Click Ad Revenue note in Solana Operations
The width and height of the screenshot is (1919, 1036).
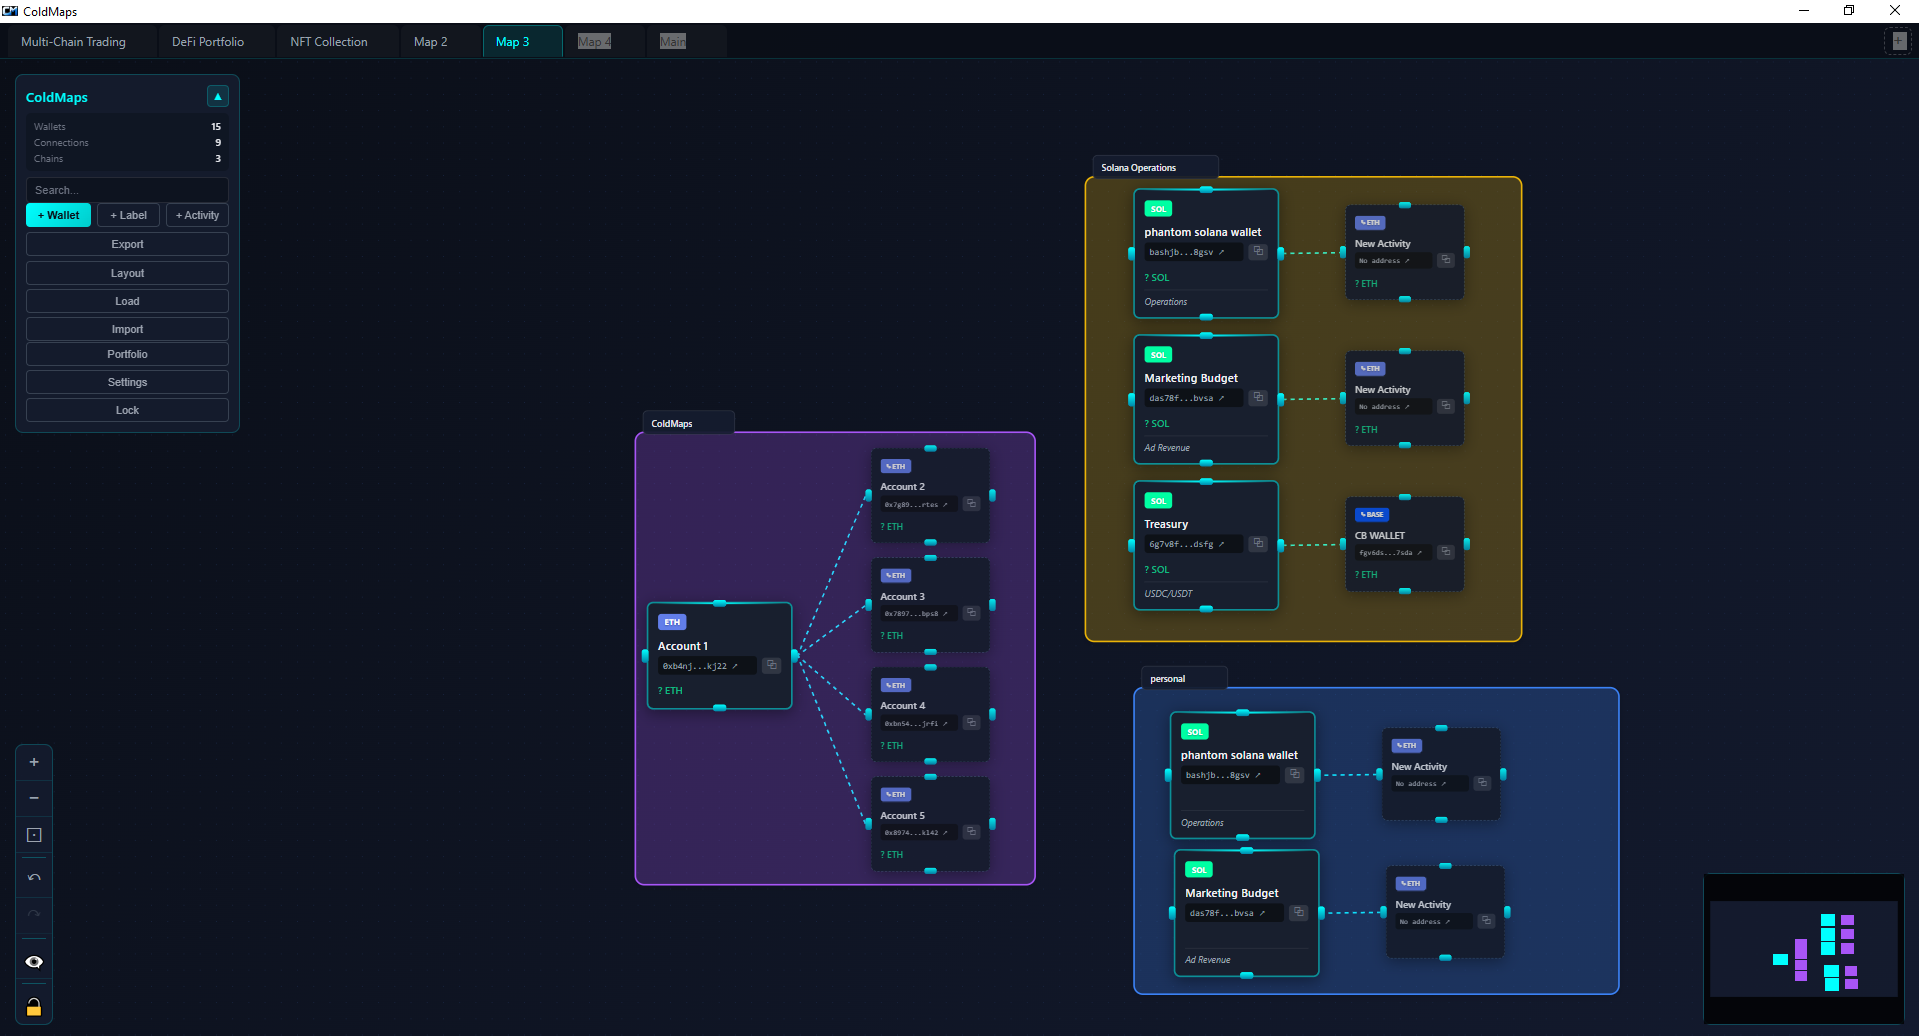1167,448
